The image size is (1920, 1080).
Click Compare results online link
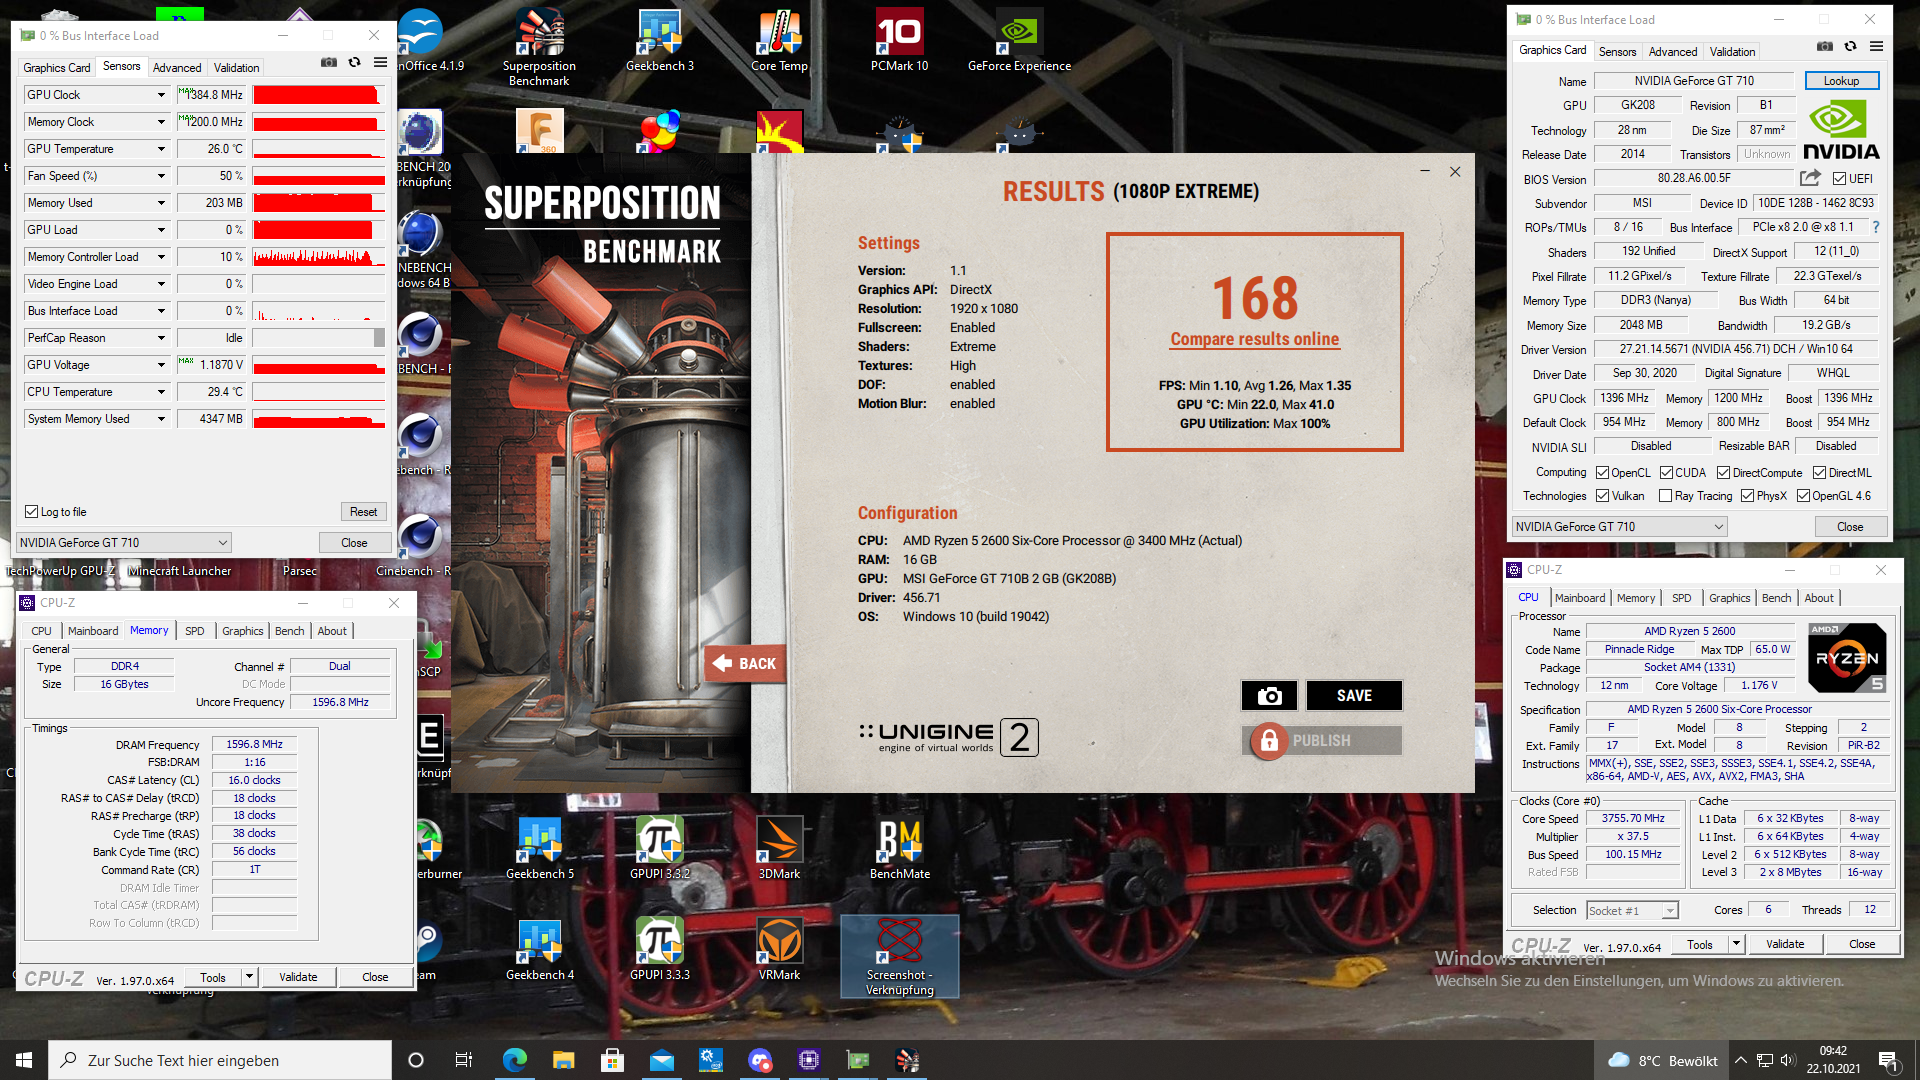tap(1254, 339)
